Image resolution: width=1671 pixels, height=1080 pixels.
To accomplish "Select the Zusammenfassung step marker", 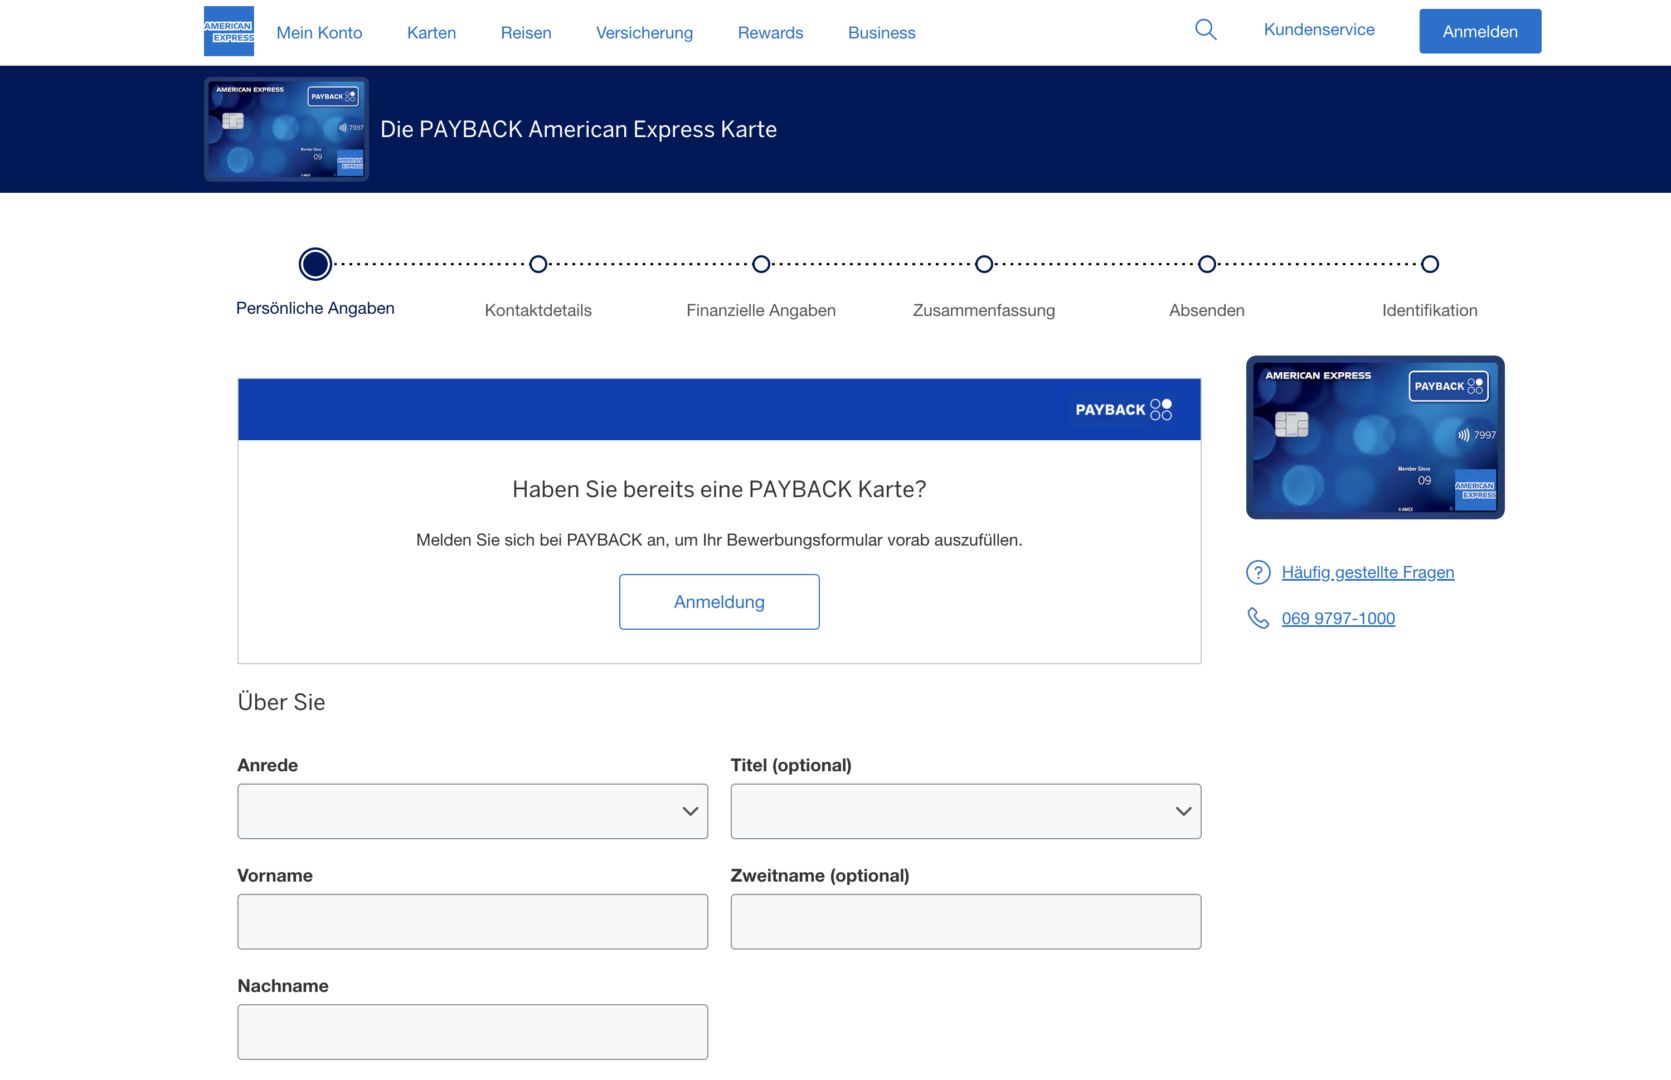I will 984,264.
